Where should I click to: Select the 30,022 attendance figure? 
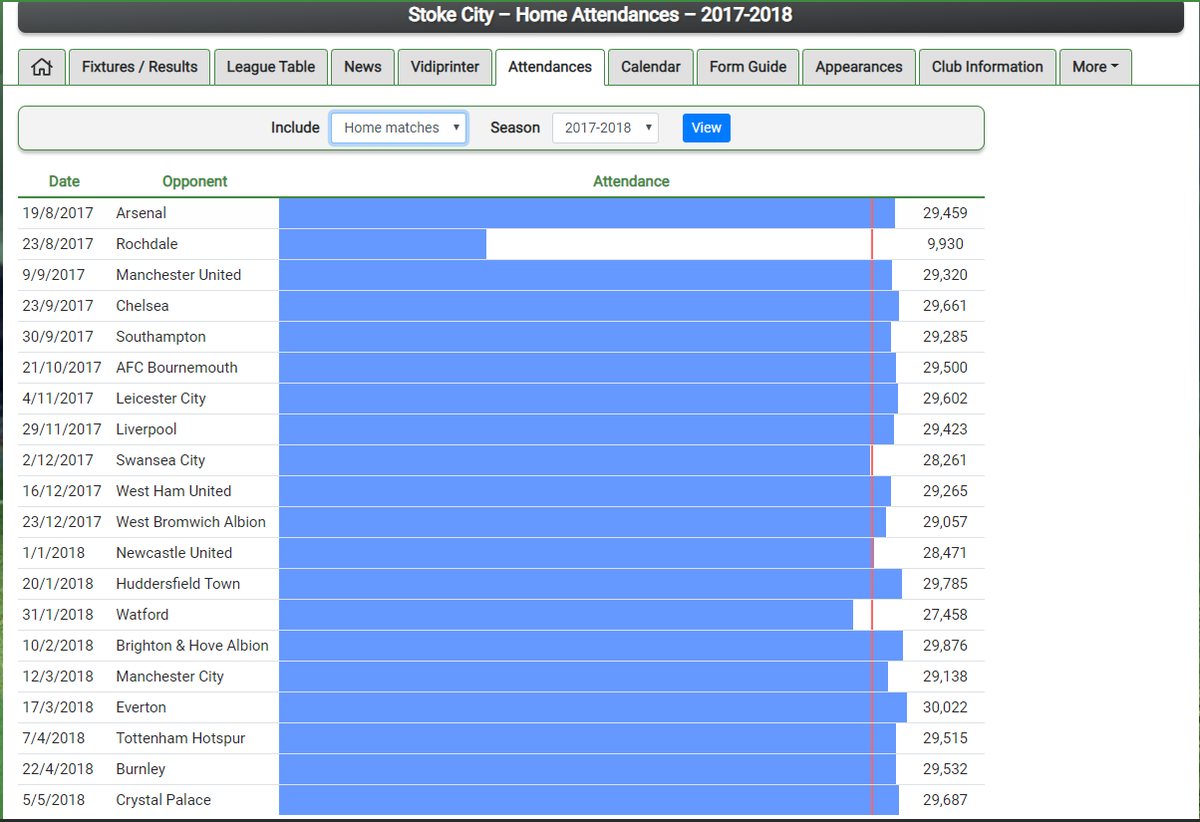tap(945, 708)
